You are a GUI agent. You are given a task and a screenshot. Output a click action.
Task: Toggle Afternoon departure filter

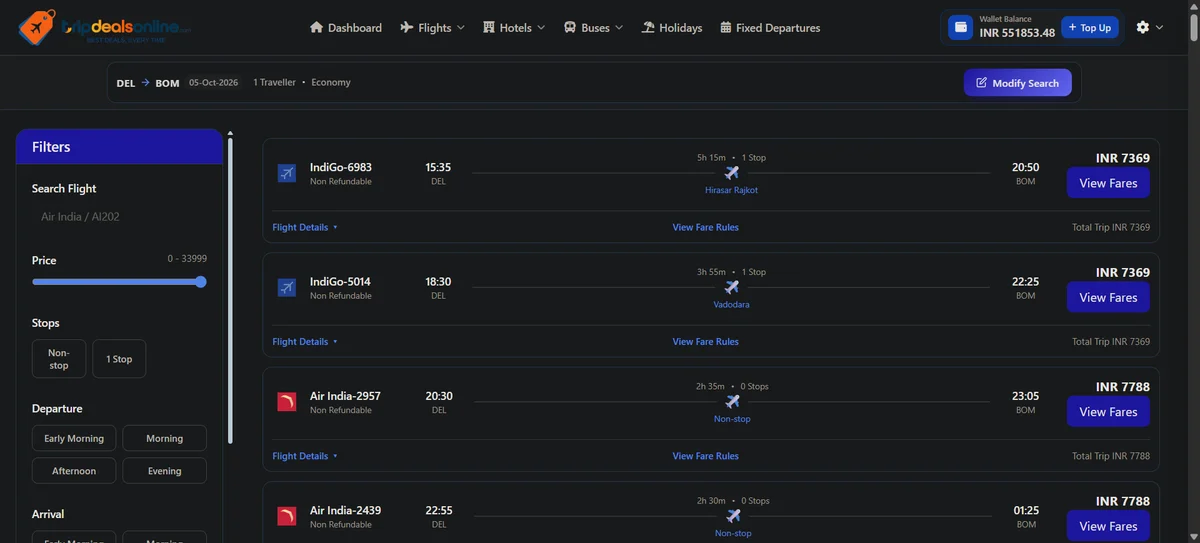tap(74, 471)
